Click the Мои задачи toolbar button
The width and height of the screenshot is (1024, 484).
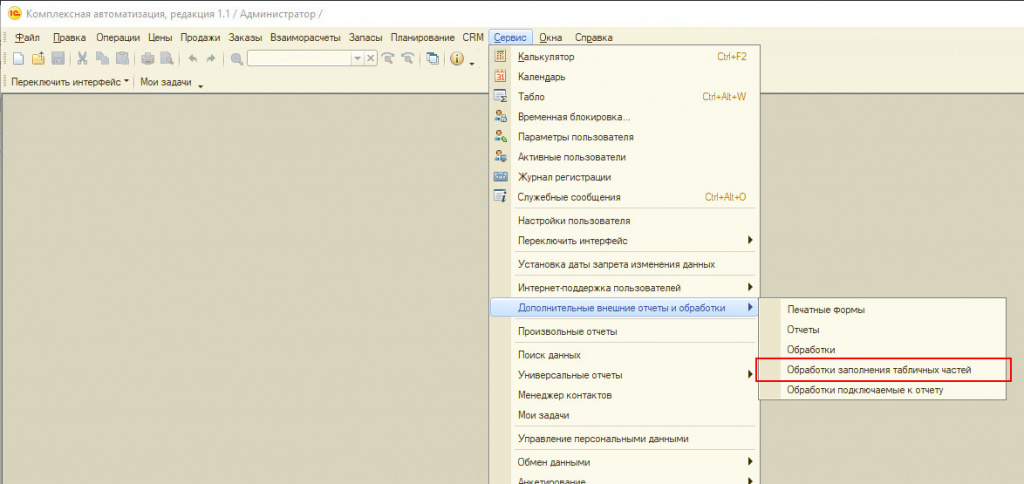tap(165, 82)
